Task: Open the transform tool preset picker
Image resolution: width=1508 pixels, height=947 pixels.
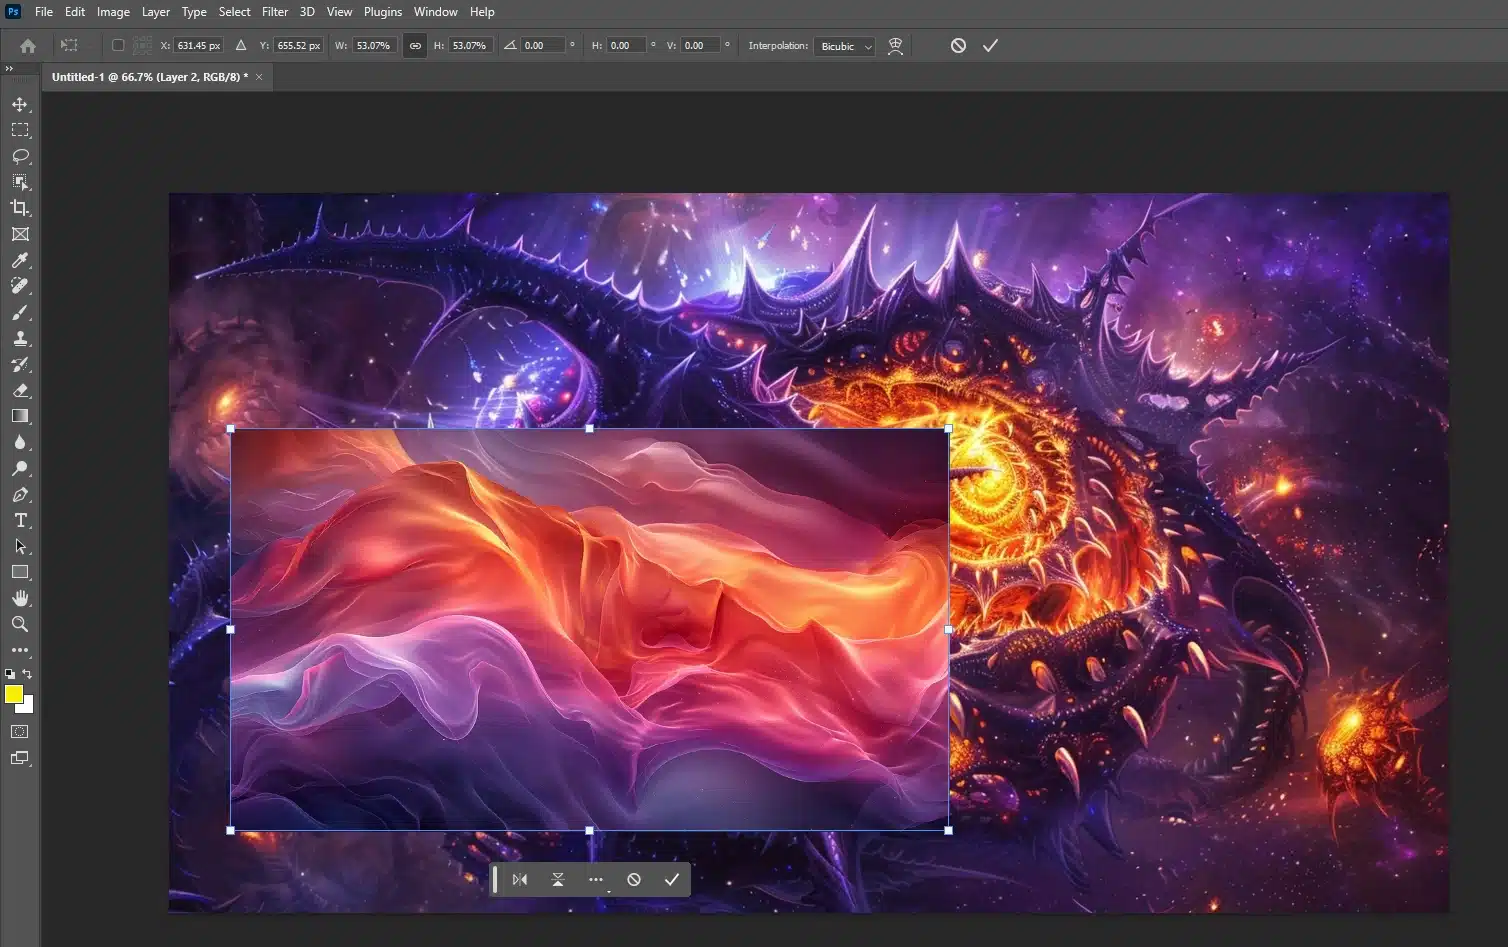Action: click(x=69, y=46)
